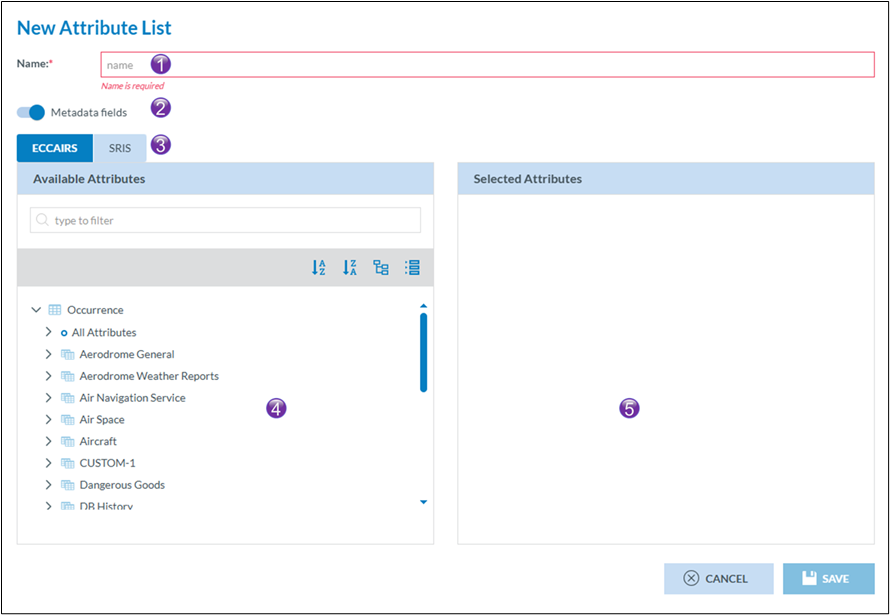
Task: Expand the CUSTOM-1 node
Action: click(x=48, y=463)
